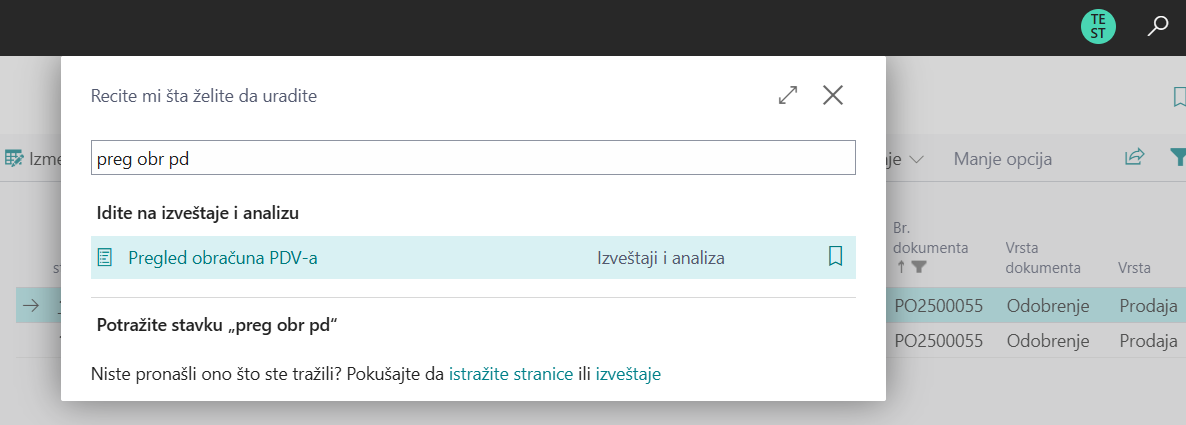The height and width of the screenshot is (425, 1186).
Task: Click the edit list icon in action bar
Action: pyautogui.click(x=14, y=158)
